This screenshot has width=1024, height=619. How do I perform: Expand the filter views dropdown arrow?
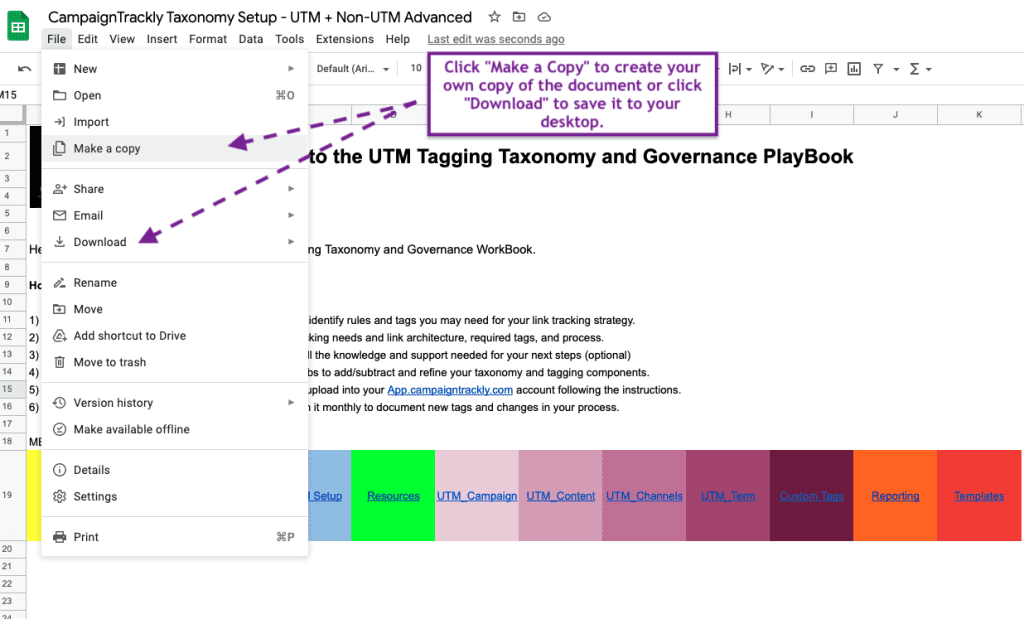(896, 69)
